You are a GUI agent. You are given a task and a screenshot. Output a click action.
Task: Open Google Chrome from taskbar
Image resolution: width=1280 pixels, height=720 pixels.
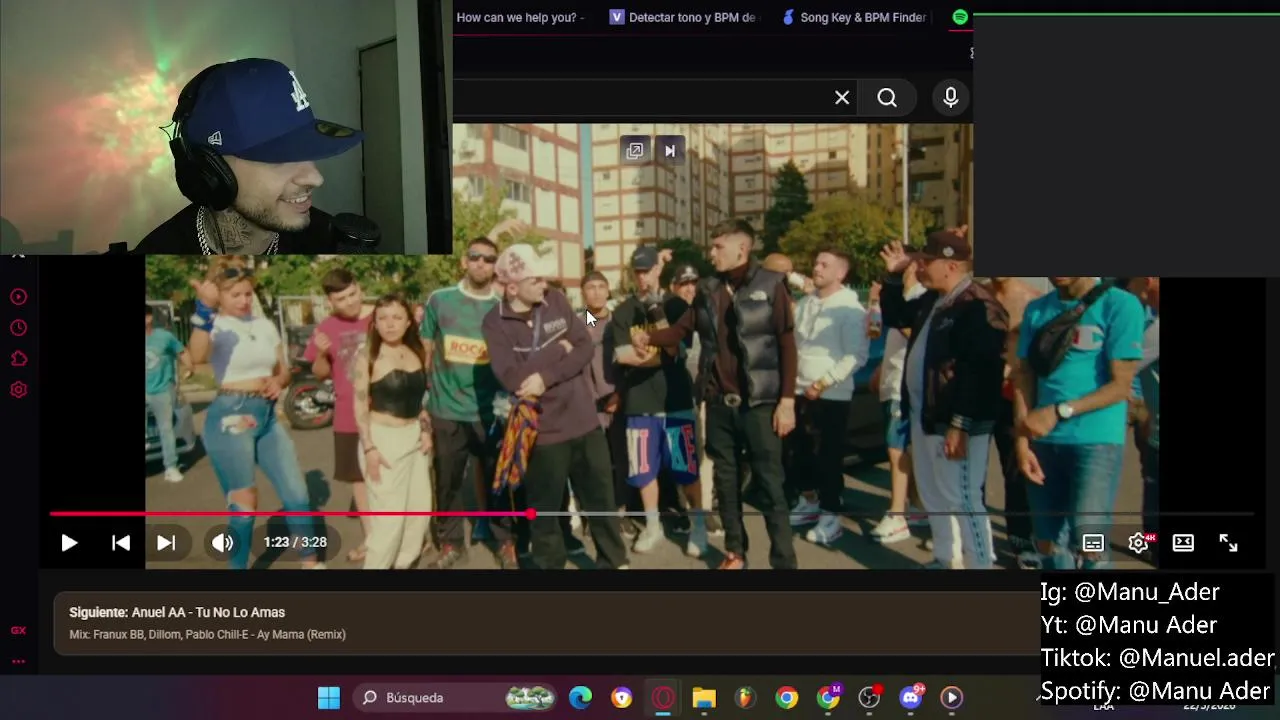787,697
